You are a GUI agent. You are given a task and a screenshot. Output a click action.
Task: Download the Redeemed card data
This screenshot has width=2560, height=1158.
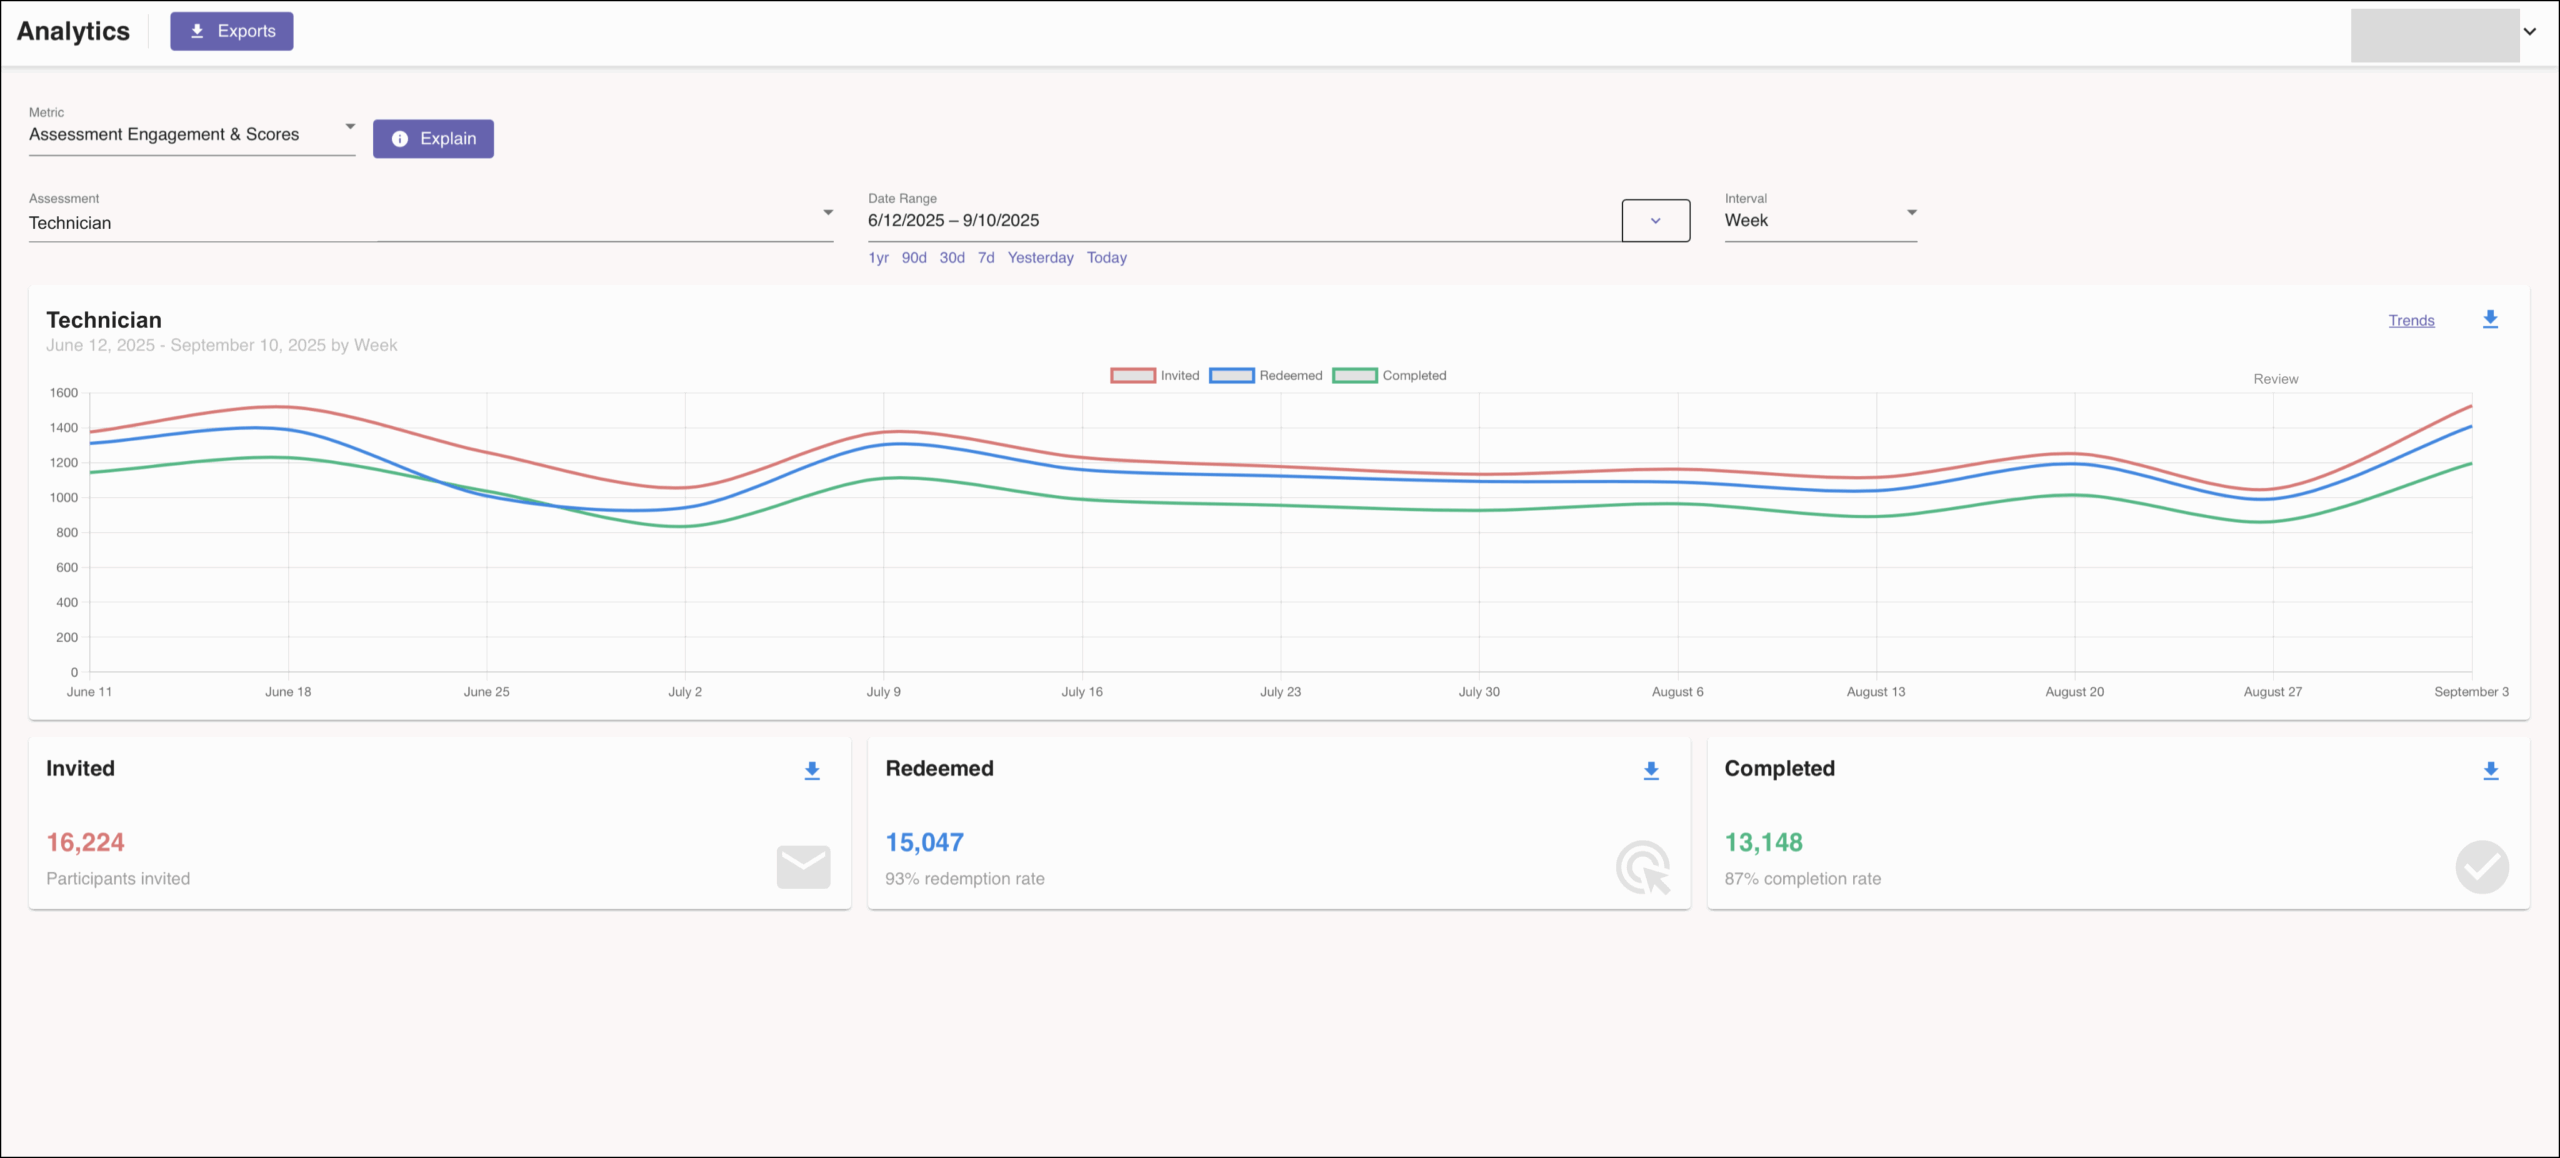pyautogui.click(x=1651, y=770)
